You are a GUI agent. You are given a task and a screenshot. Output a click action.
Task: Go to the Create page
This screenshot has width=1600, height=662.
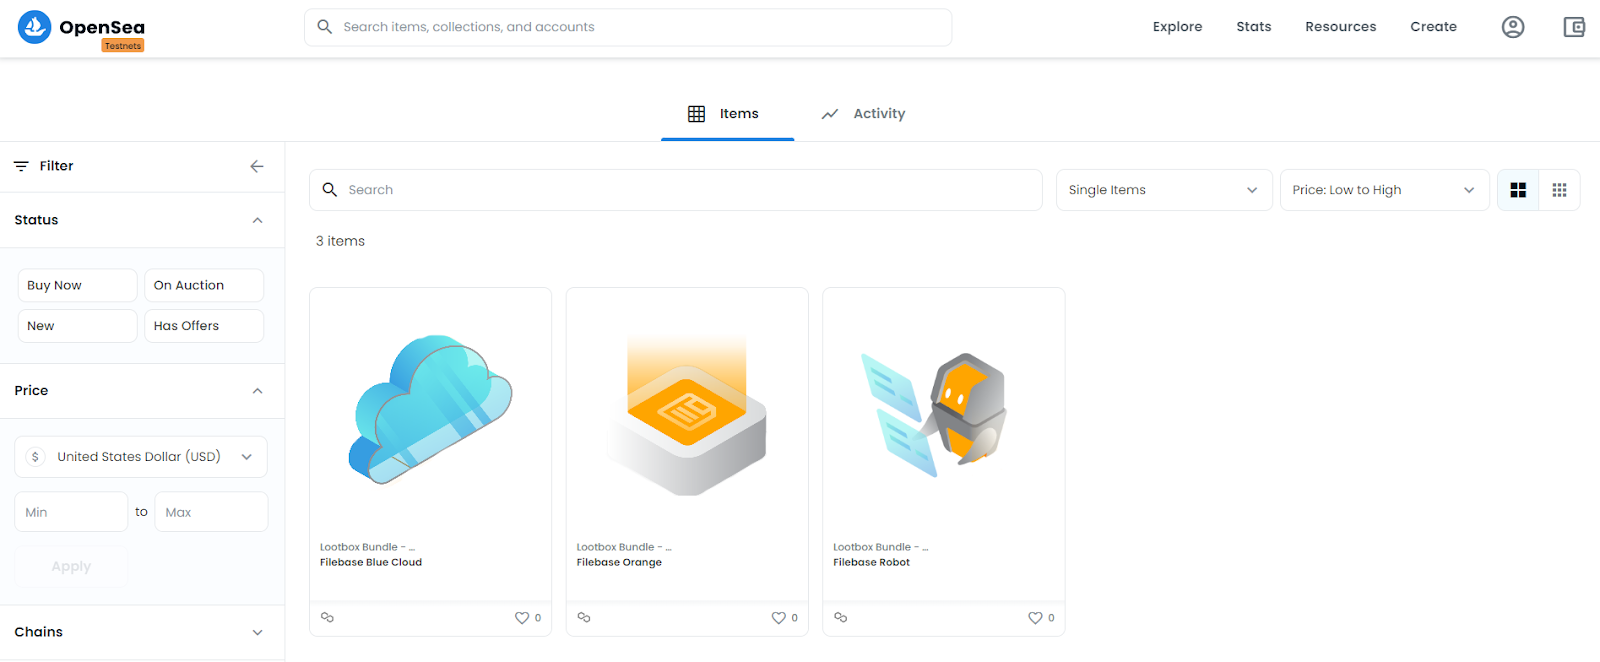click(1433, 27)
